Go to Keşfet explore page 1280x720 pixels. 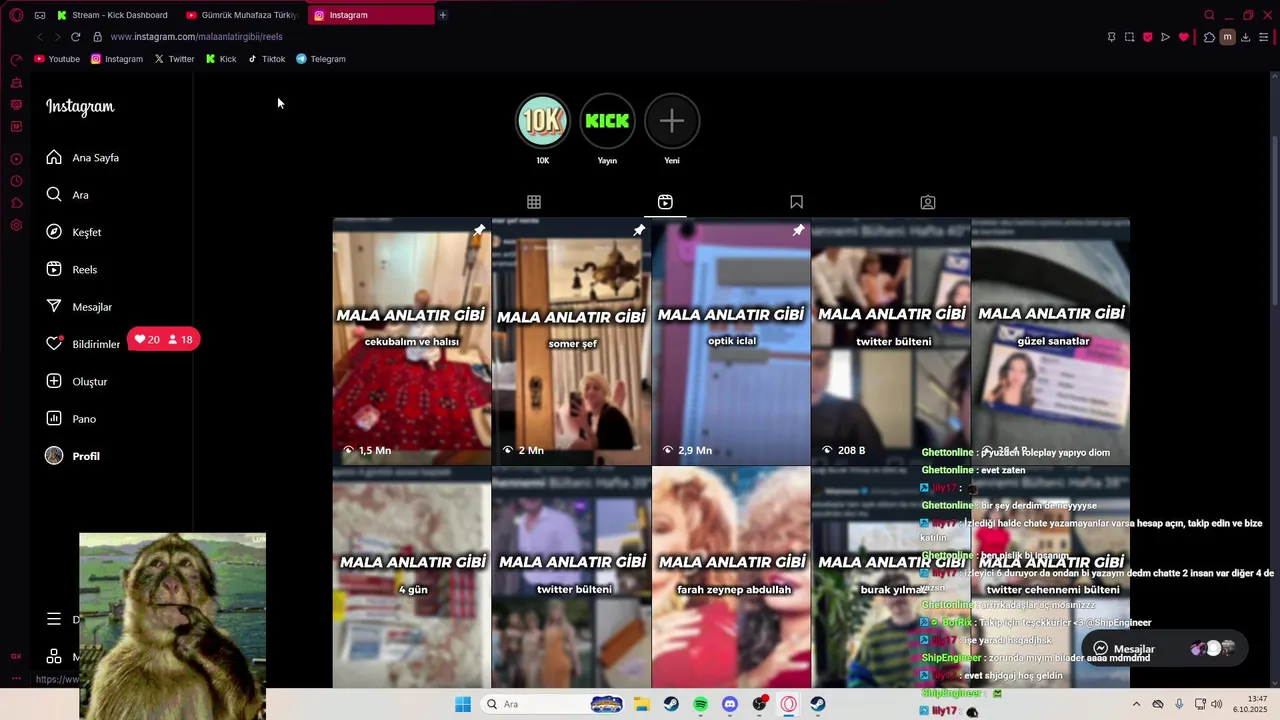74,232
